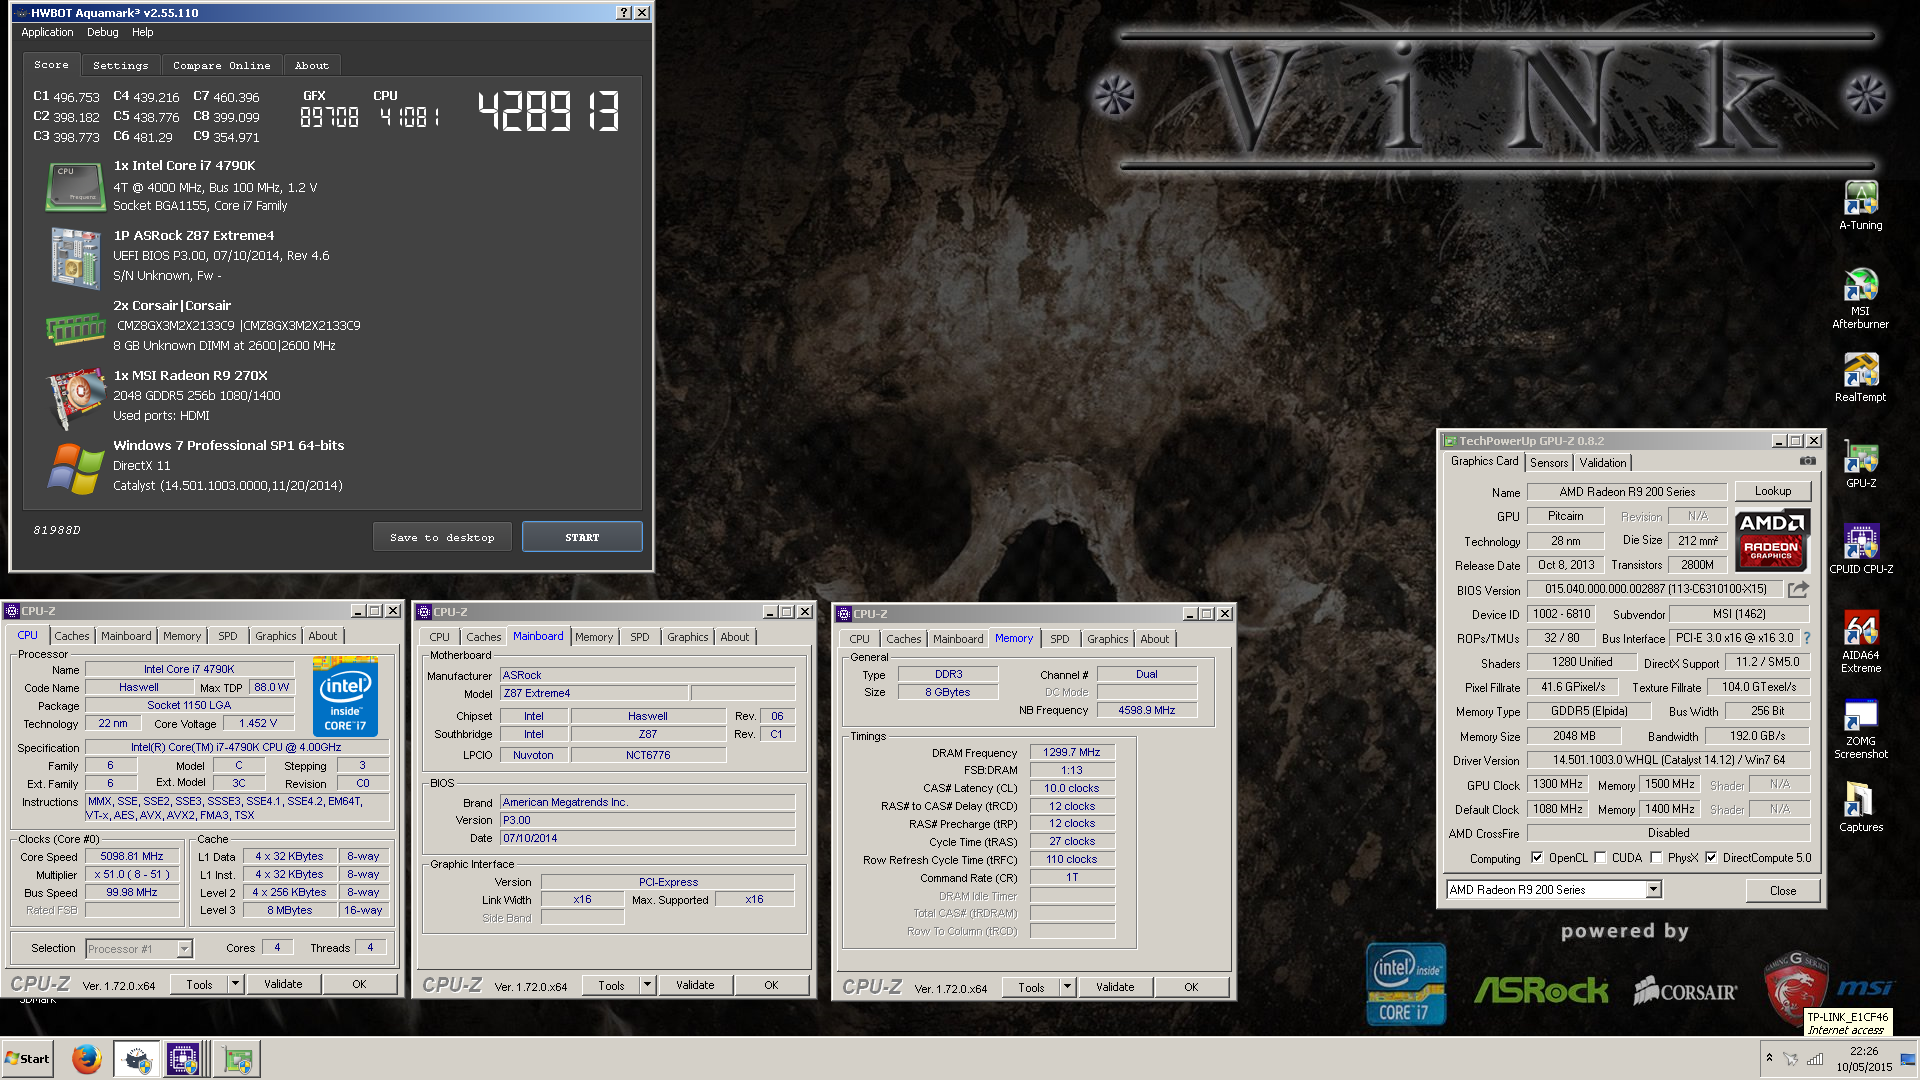Image resolution: width=1920 pixels, height=1080 pixels.
Task: Open the About tab in Aquamark
Action: pos(311,65)
